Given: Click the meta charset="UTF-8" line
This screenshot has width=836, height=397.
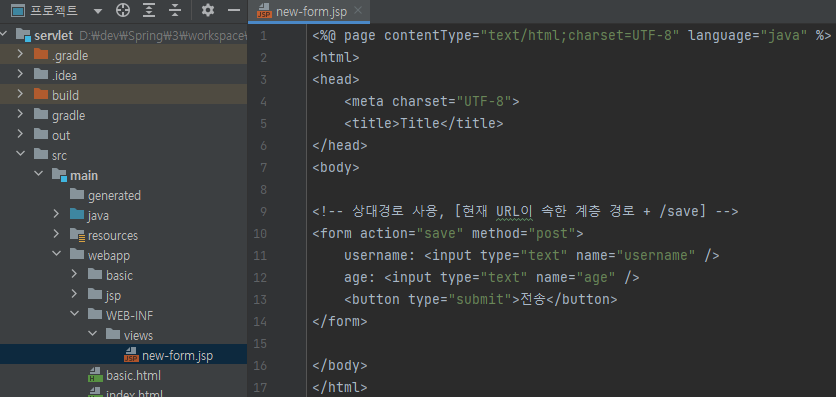Looking at the screenshot, I should pyautogui.click(x=432, y=101).
